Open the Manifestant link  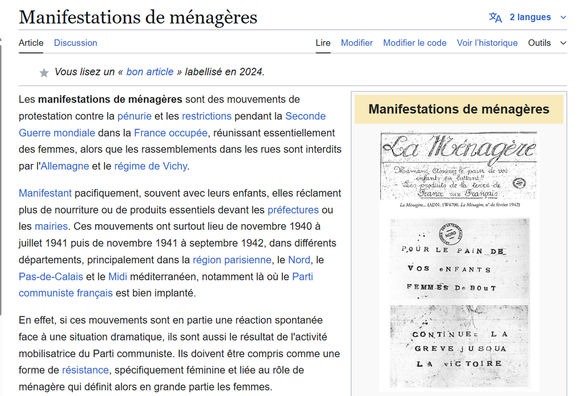(45, 193)
